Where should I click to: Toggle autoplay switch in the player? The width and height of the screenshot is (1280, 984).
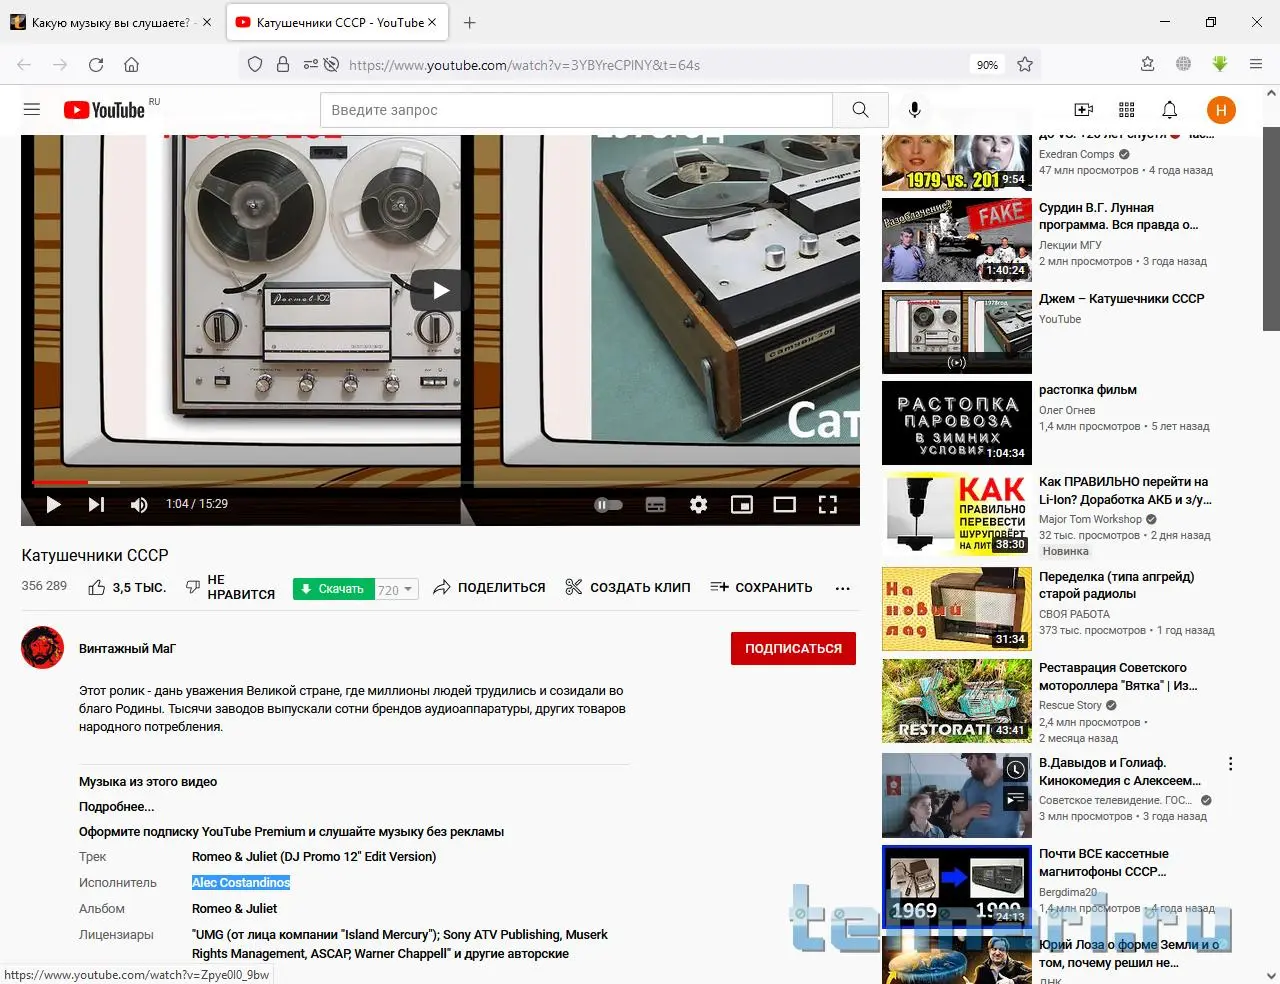coord(608,505)
